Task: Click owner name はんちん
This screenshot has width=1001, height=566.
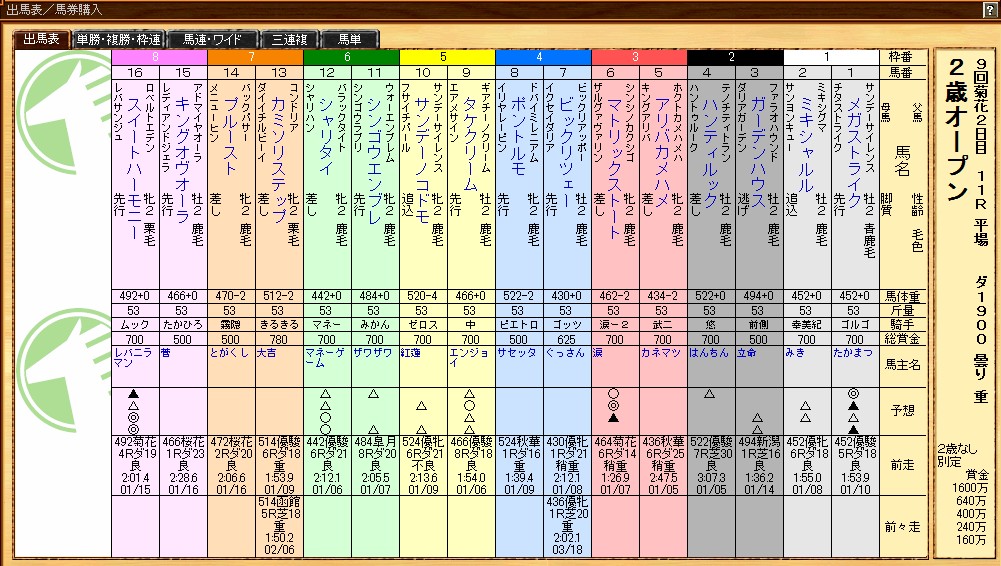Action: (x=709, y=353)
